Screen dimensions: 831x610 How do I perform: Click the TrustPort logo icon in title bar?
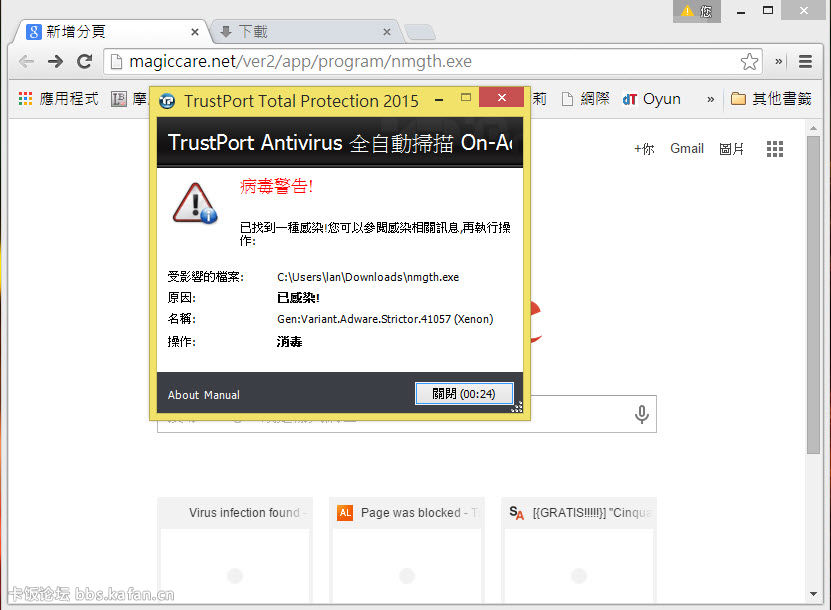pos(167,100)
